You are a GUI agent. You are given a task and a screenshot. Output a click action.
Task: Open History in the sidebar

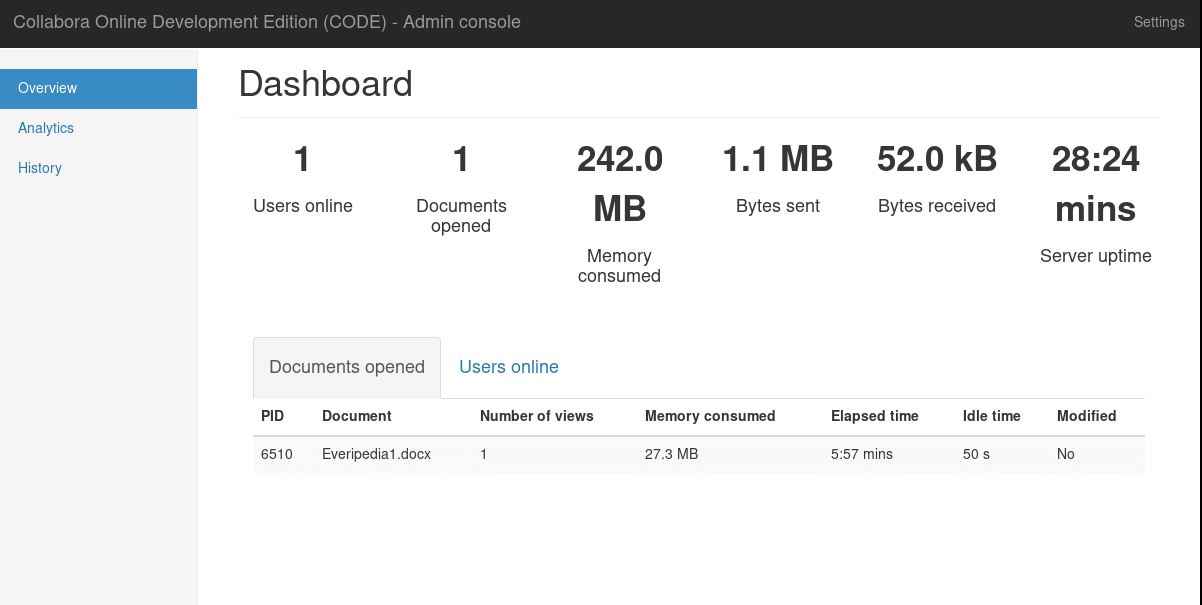pos(40,168)
